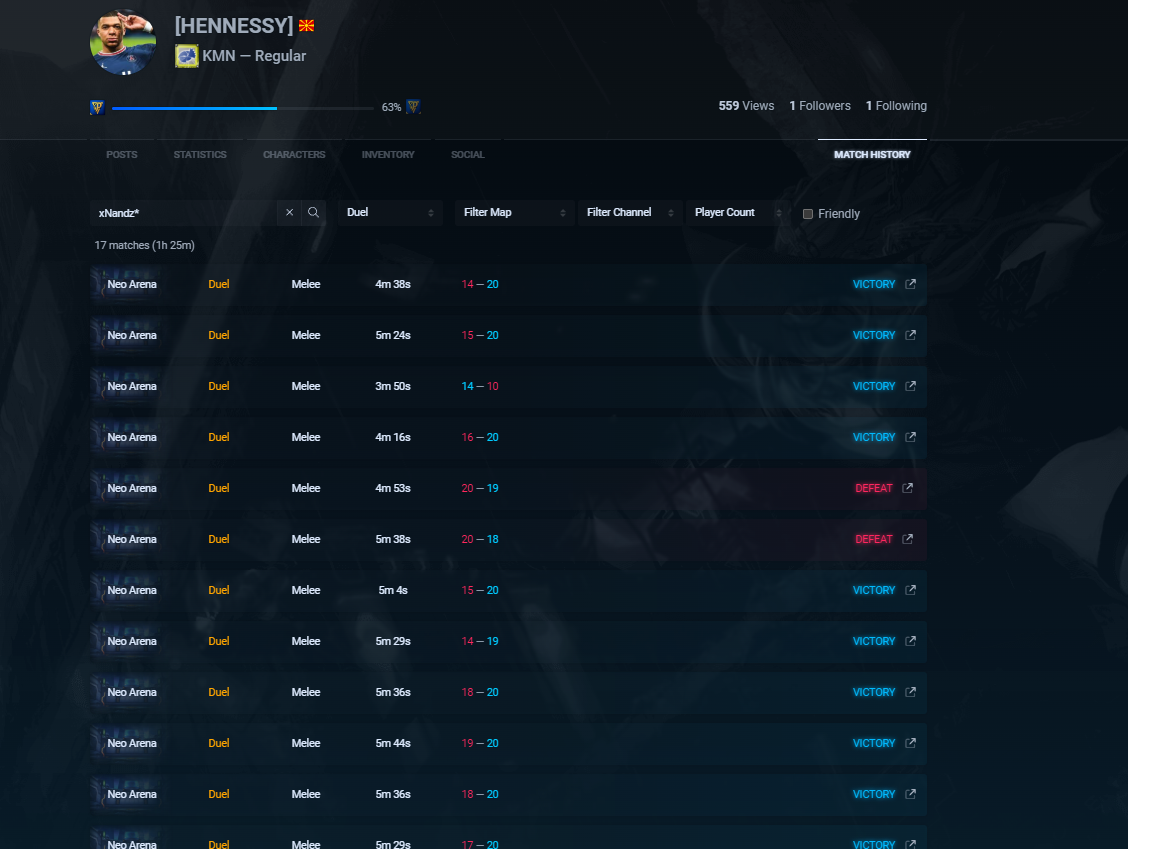Switch to the Statistics tab

[200, 155]
